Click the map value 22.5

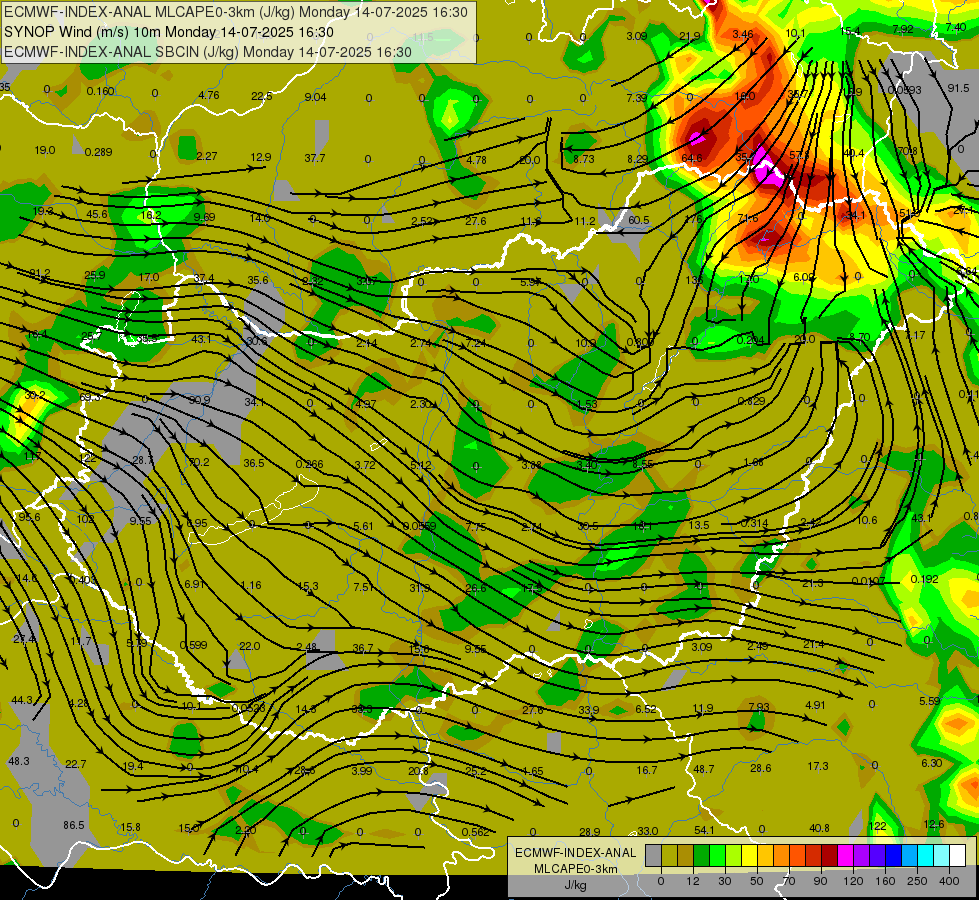262,96
